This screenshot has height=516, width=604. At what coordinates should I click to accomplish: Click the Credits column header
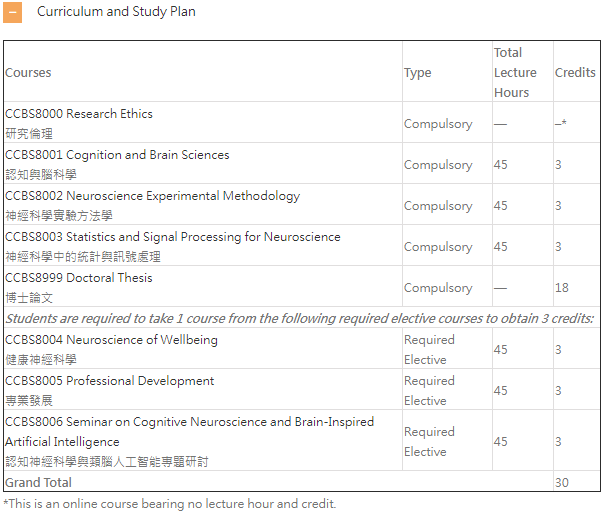[x=575, y=73]
